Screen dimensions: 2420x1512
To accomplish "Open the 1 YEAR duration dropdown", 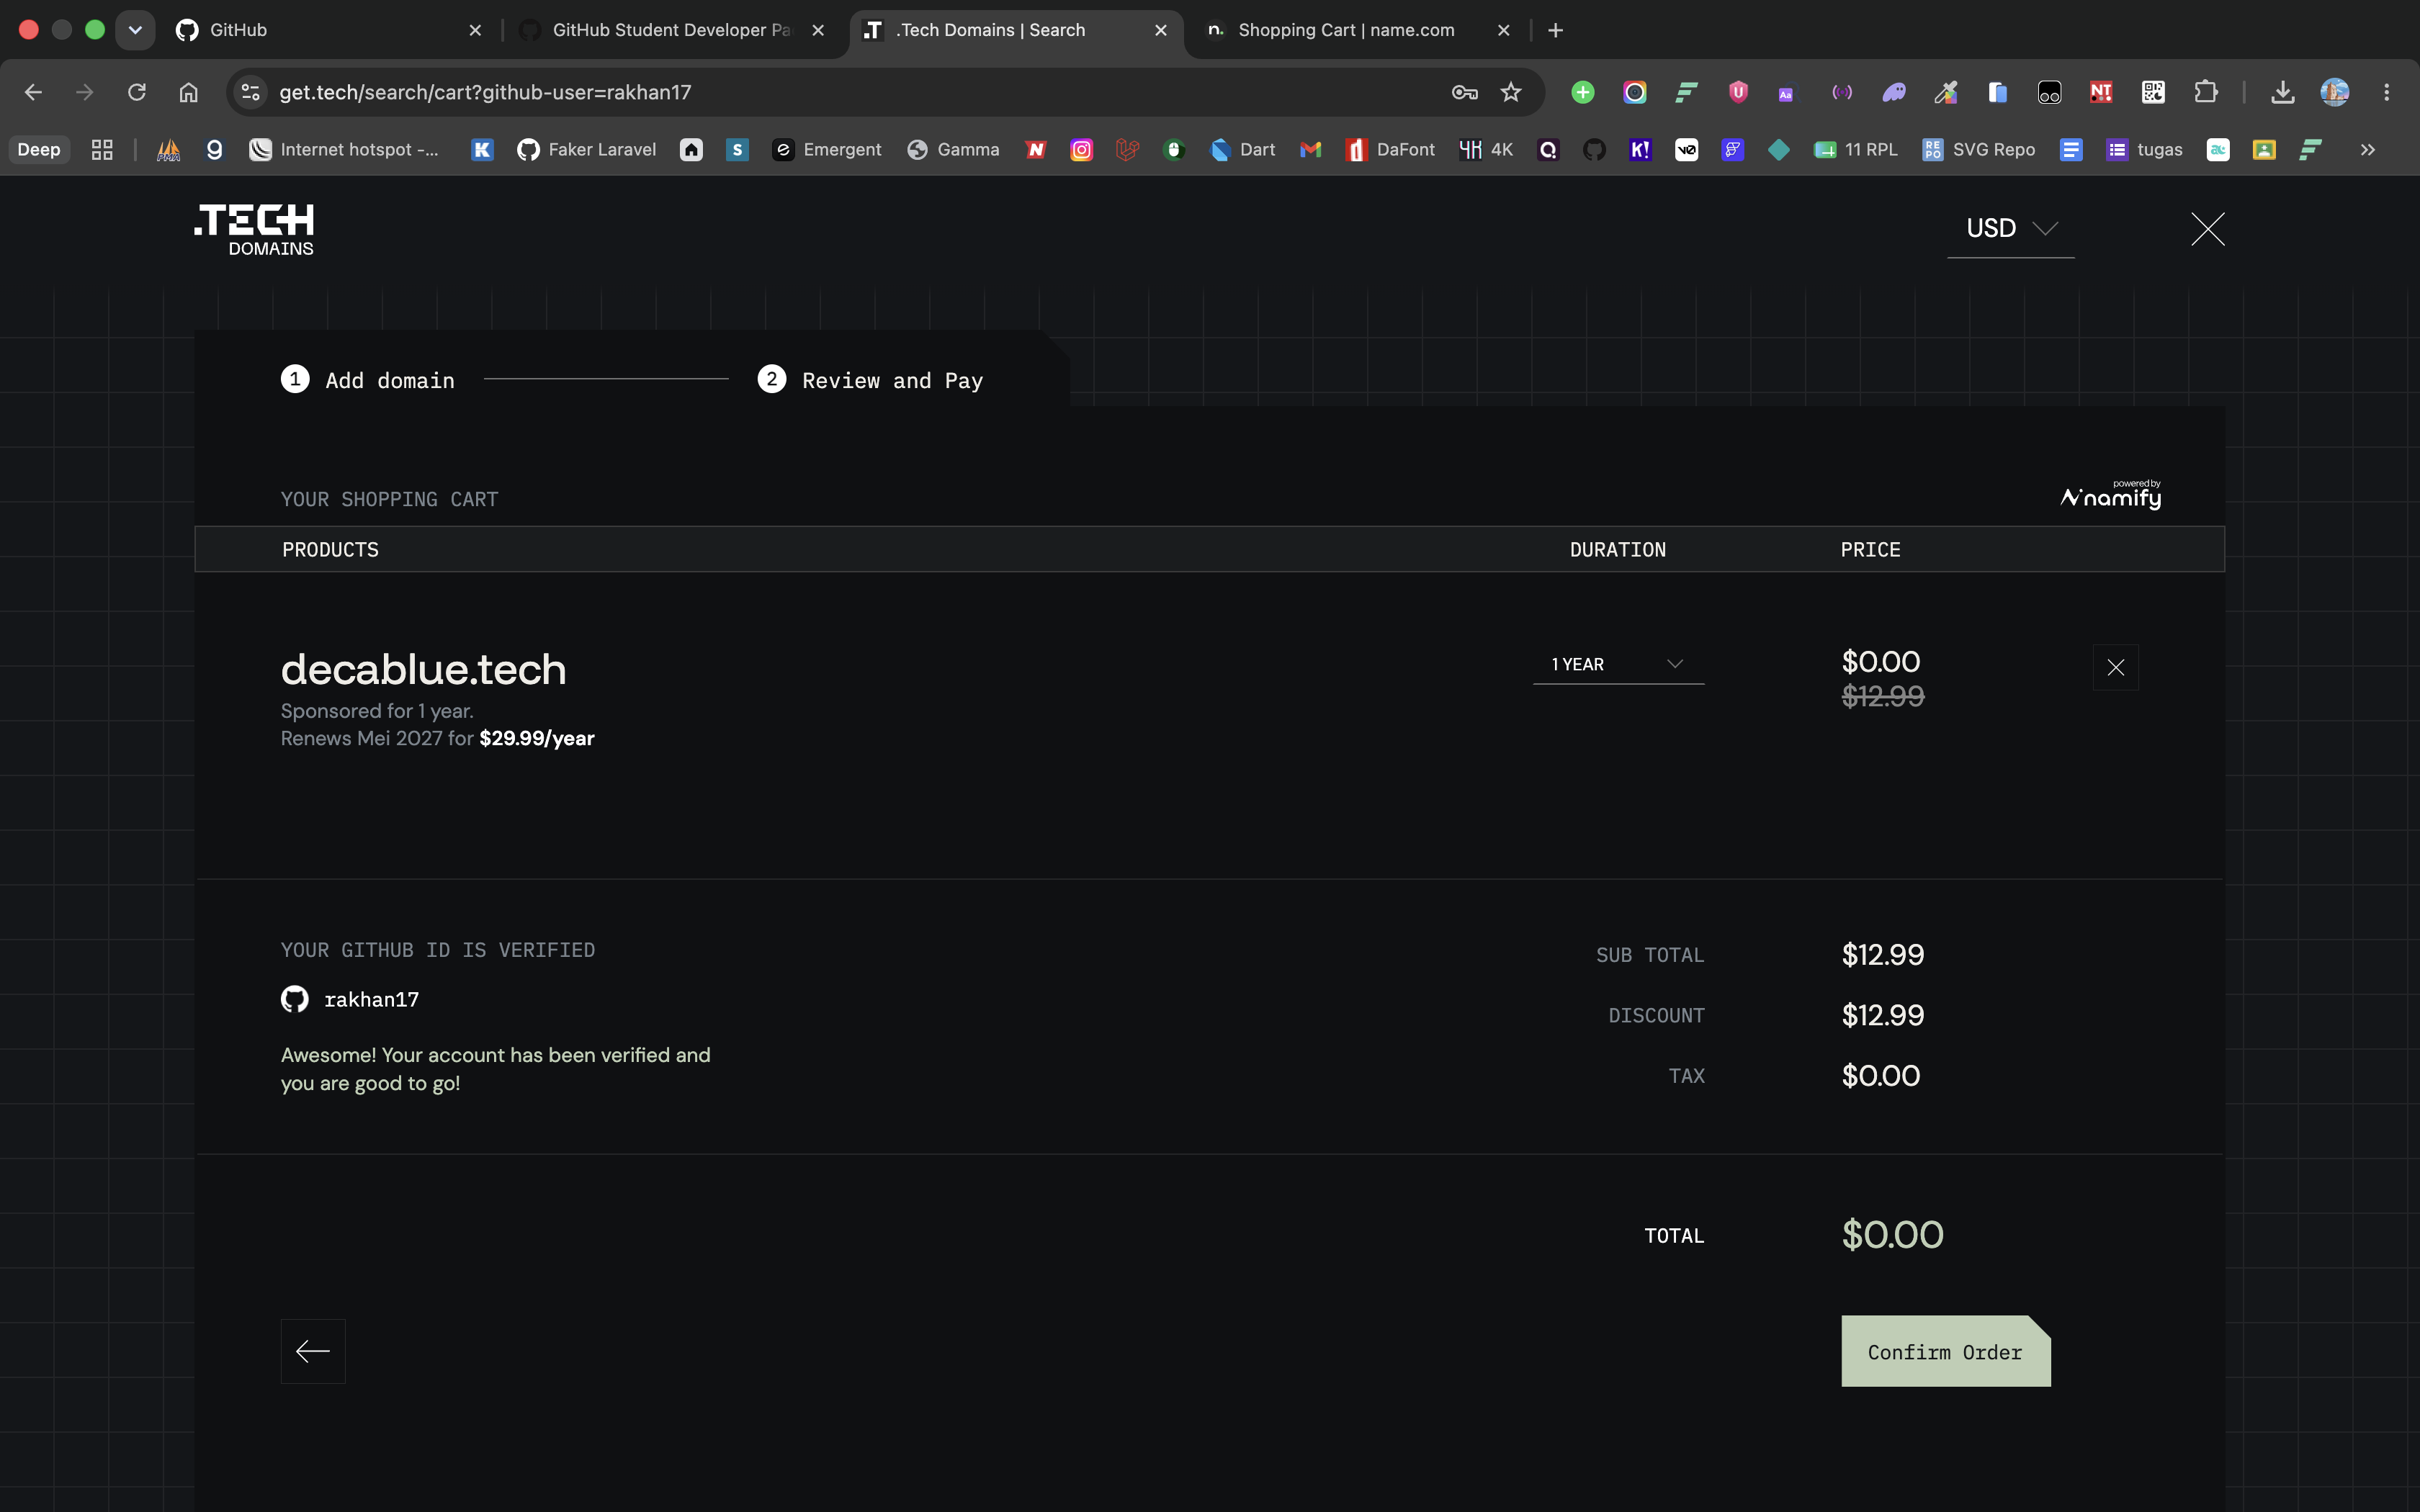I will pyautogui.click(x=1618, y=664).
